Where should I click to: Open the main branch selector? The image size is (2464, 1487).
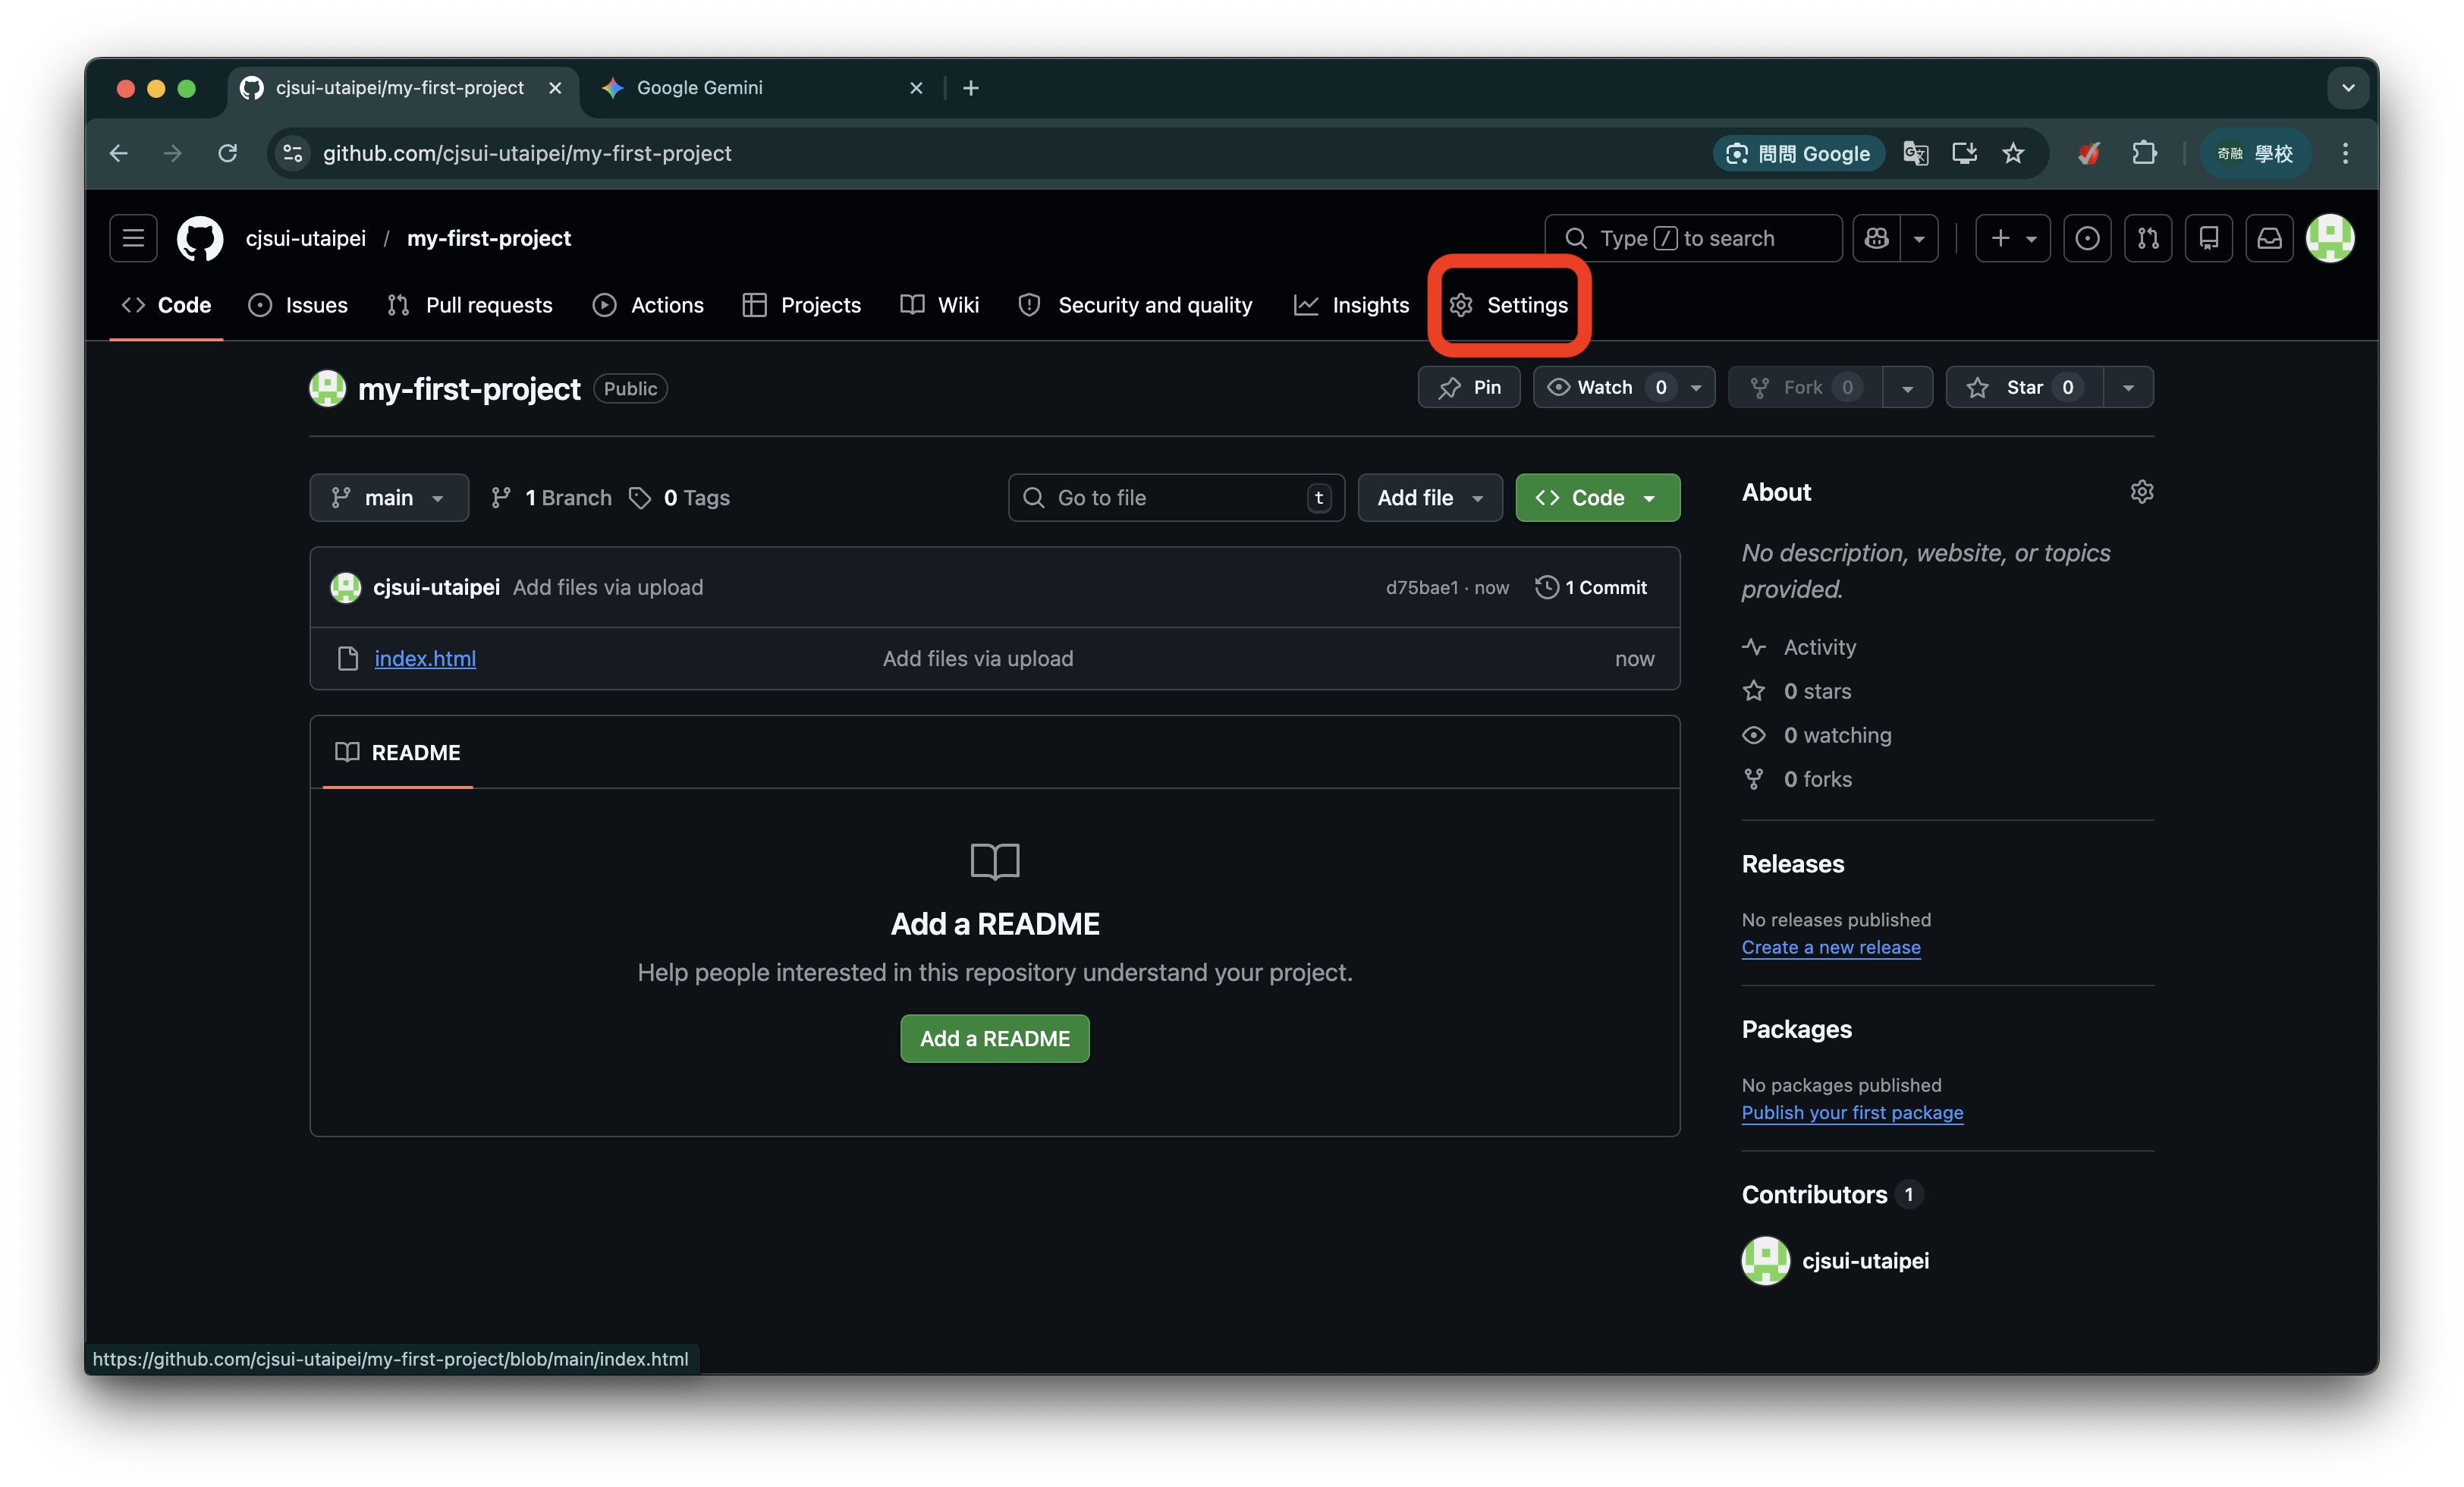[389, 497]
